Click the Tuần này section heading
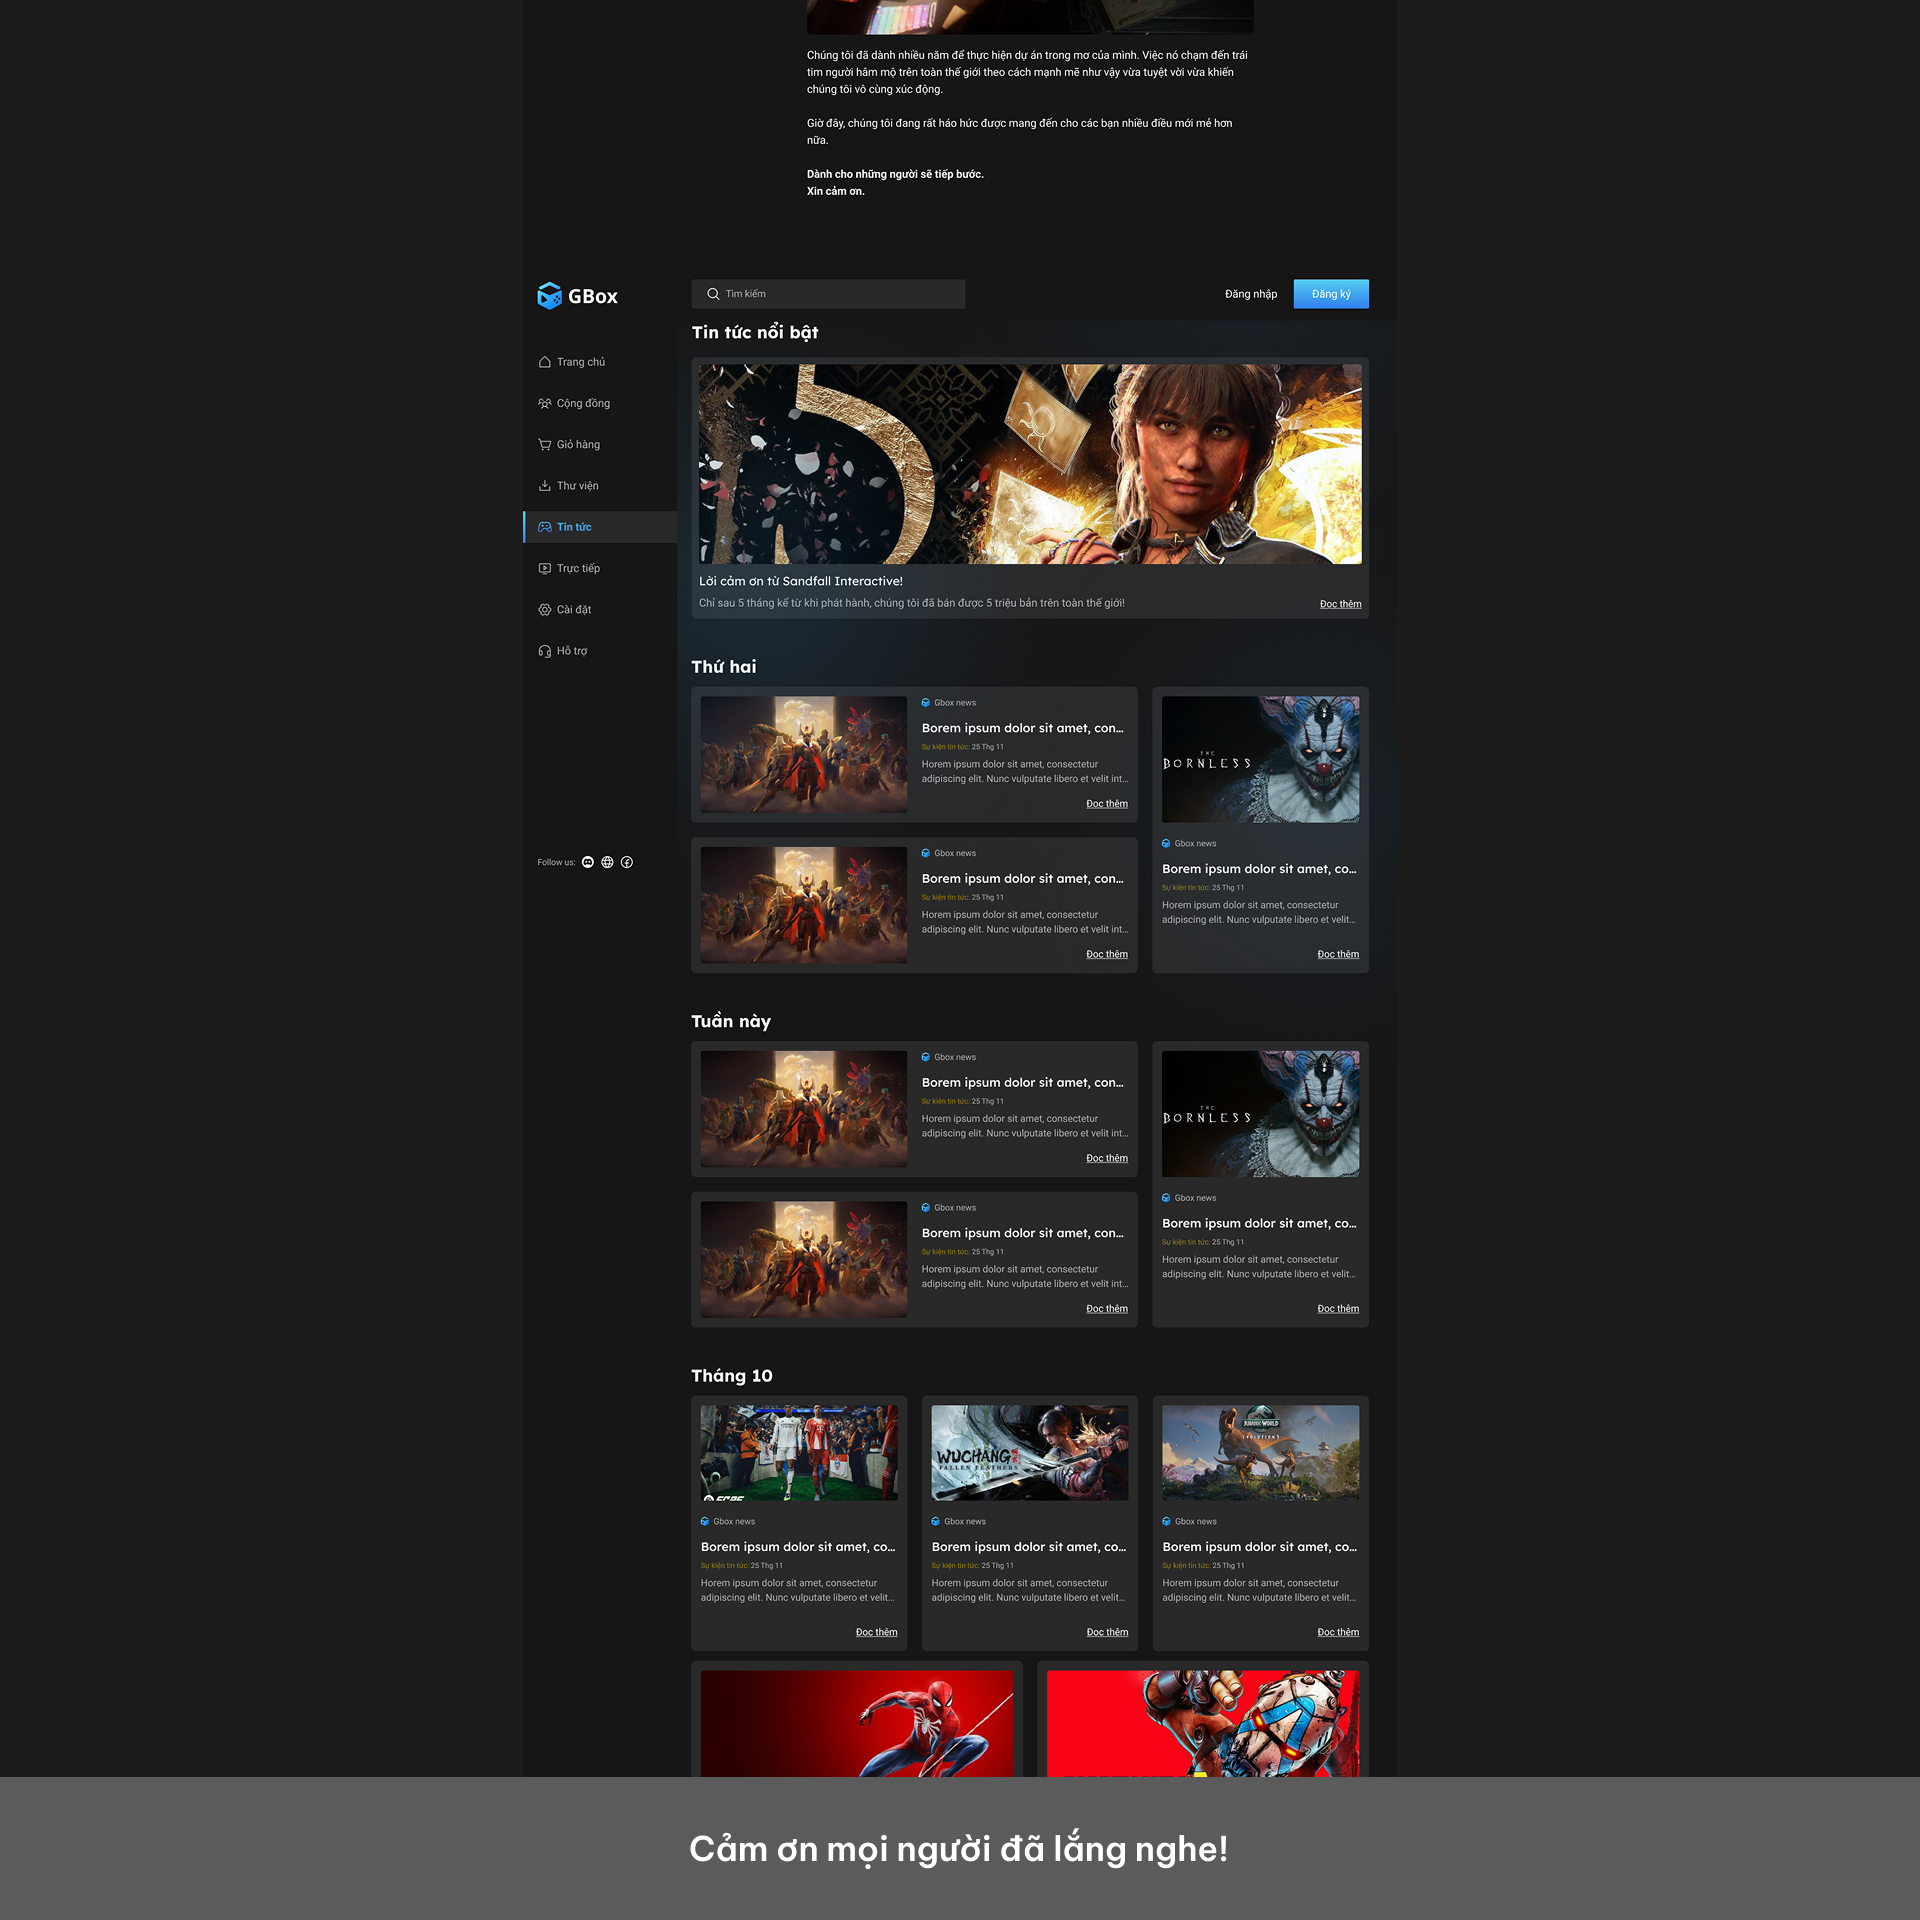The image size is (1920, 1920). click(x=731, y=1021)
